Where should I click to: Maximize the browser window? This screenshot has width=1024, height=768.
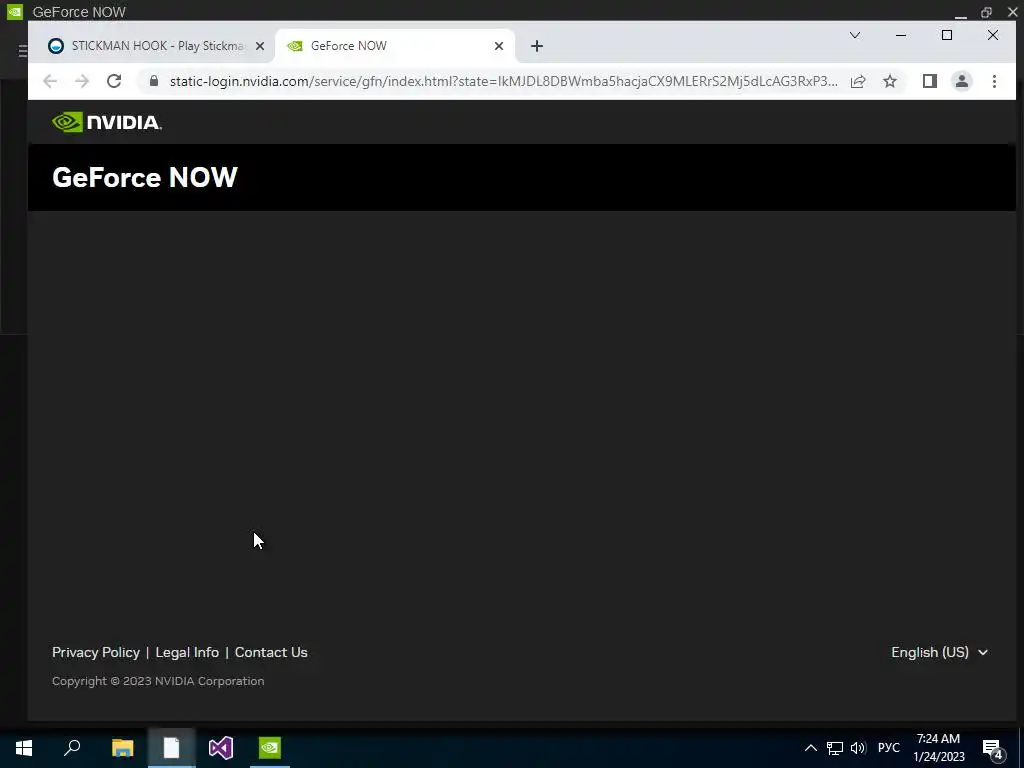click(947, 35)
